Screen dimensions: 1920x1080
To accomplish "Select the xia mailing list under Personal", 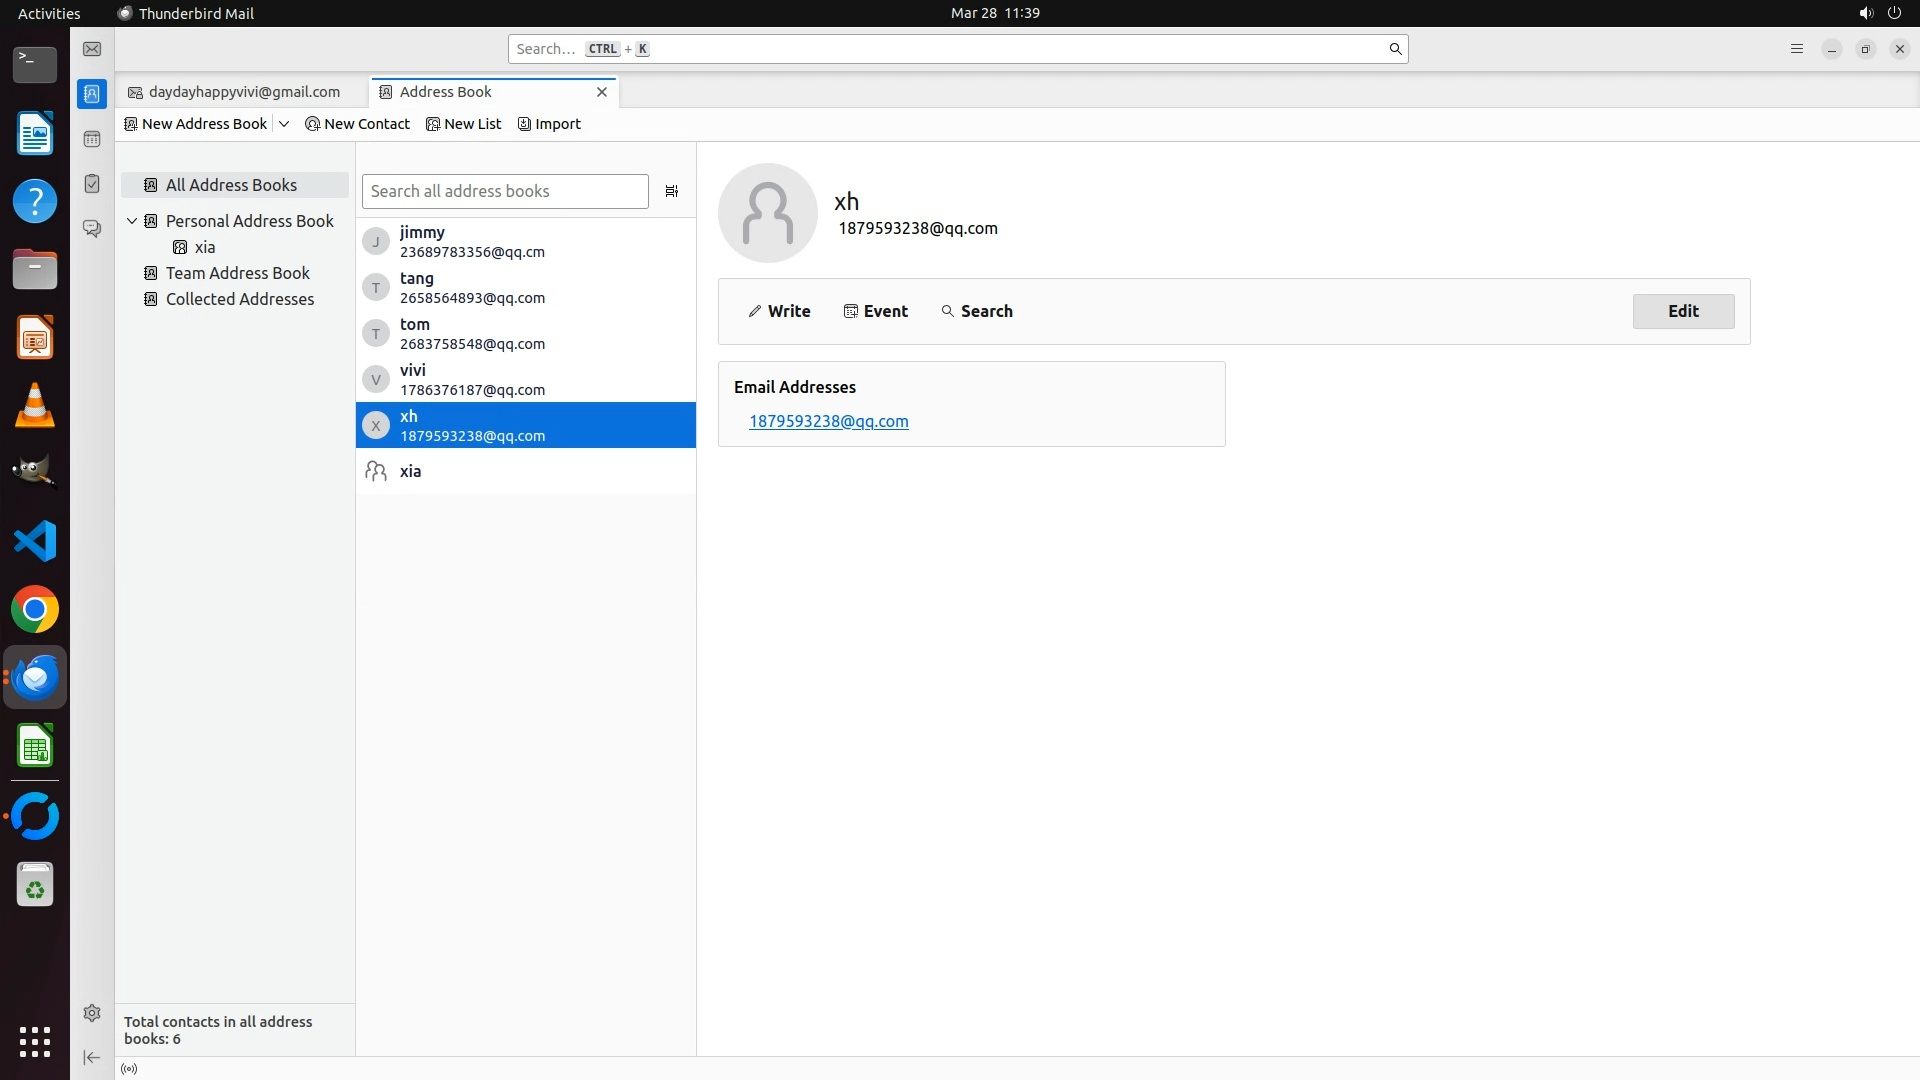I will coord(205,247).
